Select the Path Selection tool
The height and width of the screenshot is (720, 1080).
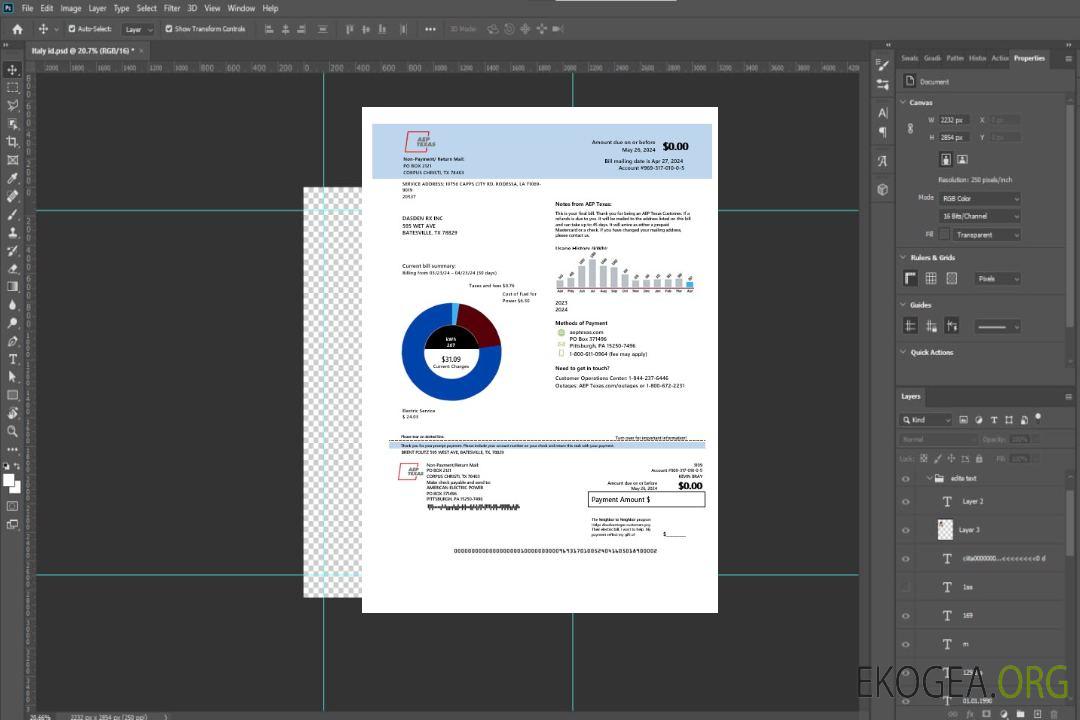click(x=12, y=377)
